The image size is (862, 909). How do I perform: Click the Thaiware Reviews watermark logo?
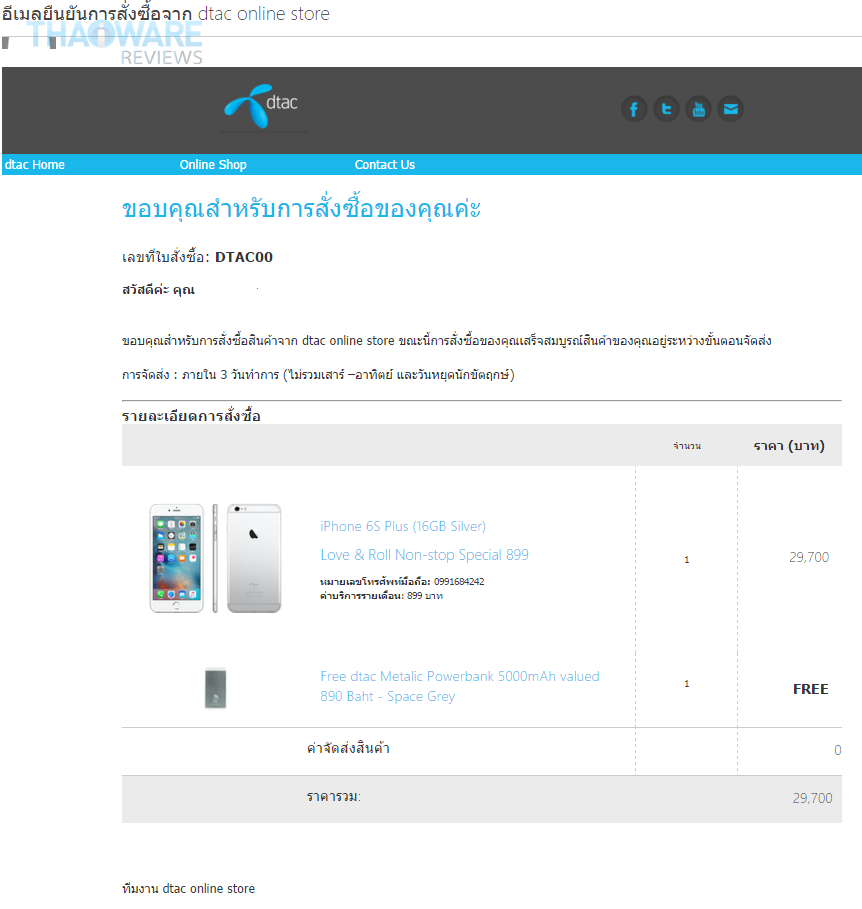pos(115,42)
